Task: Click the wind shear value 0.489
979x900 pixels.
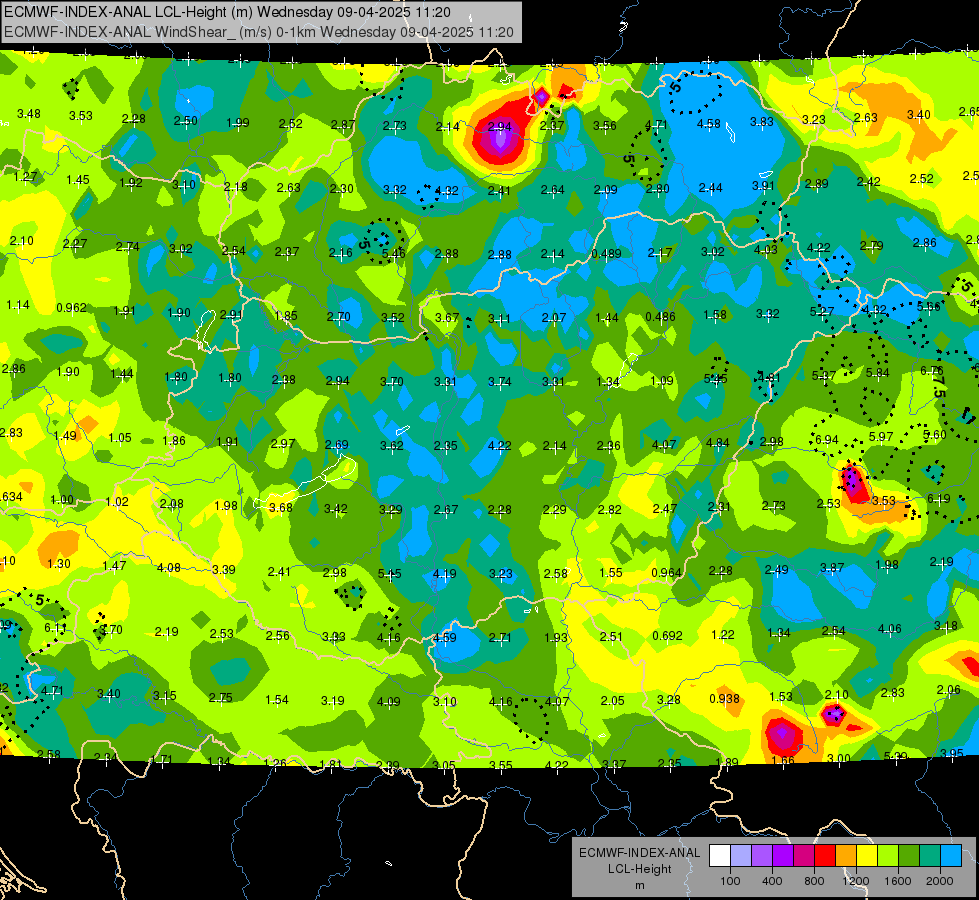Action: [606, 253]
